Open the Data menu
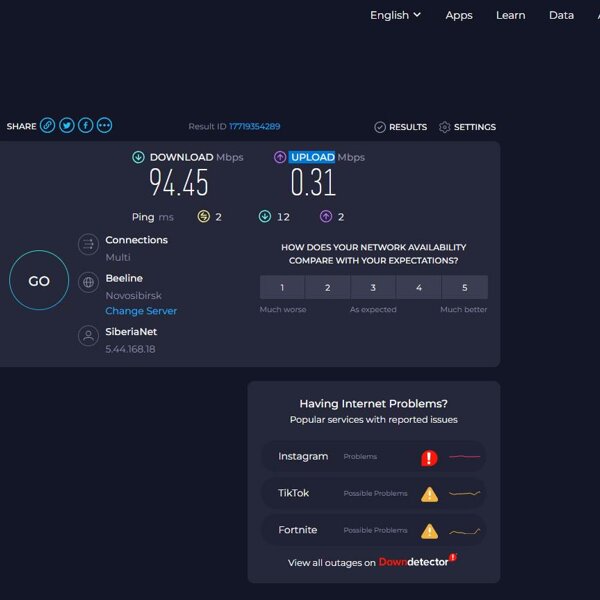The image size is (600, 600). click(x=561, y=15)
